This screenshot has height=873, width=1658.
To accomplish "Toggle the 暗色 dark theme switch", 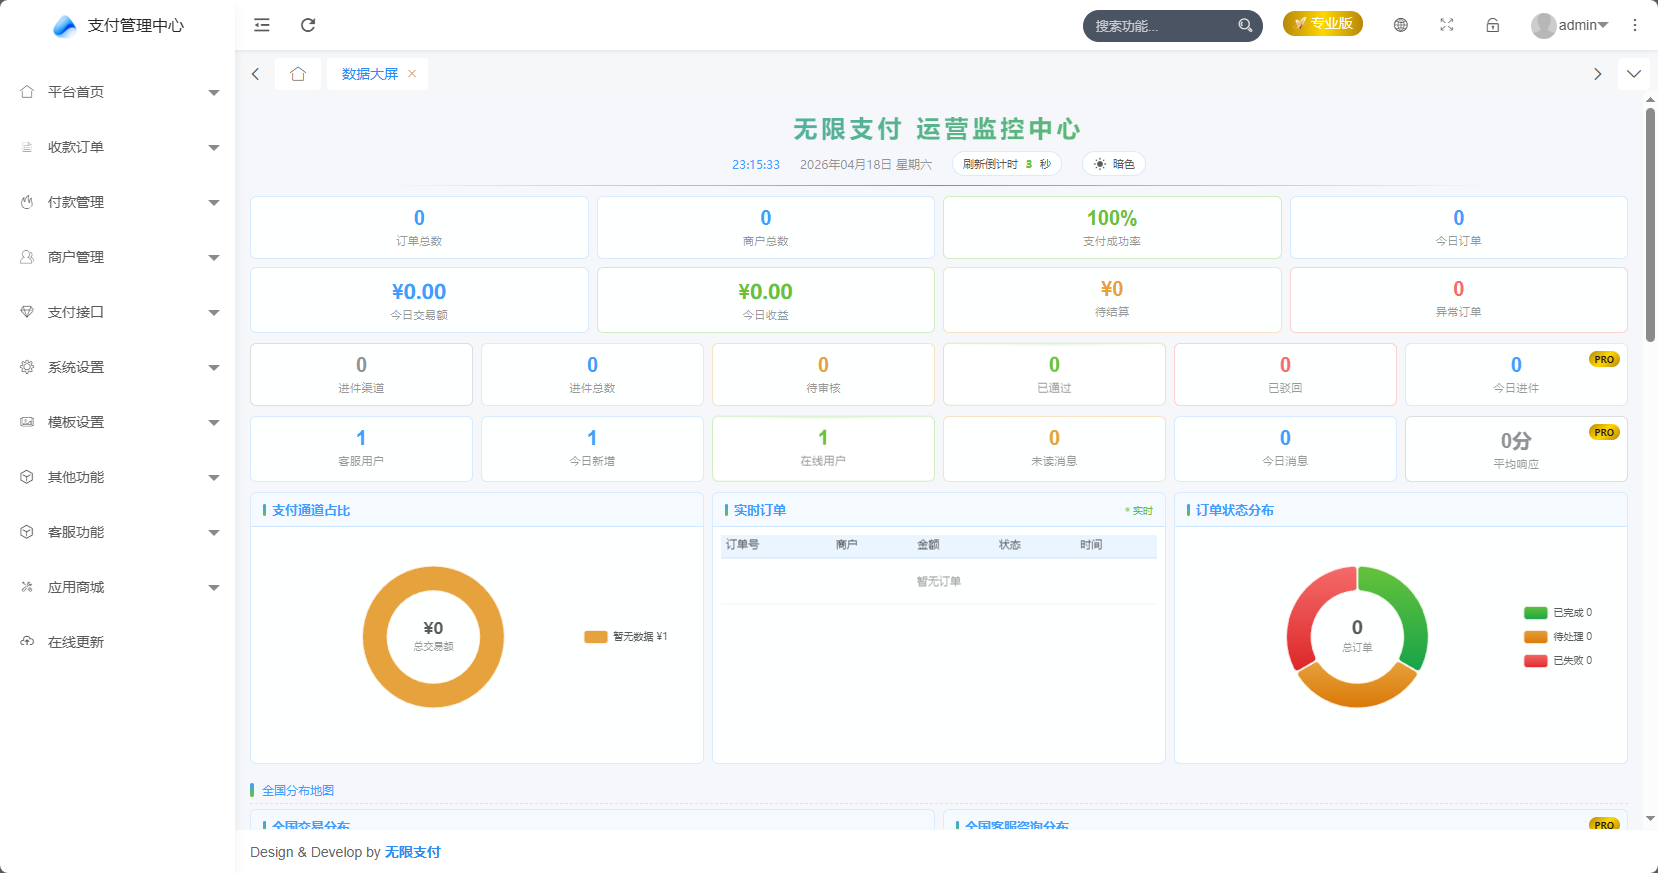I will coord(1114,164).
